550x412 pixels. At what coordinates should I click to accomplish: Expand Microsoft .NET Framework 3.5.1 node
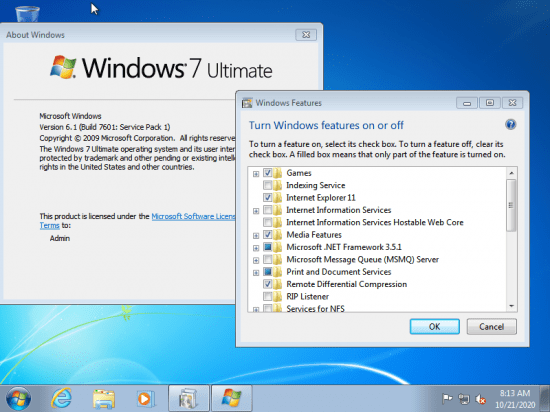tap(256, 248)
